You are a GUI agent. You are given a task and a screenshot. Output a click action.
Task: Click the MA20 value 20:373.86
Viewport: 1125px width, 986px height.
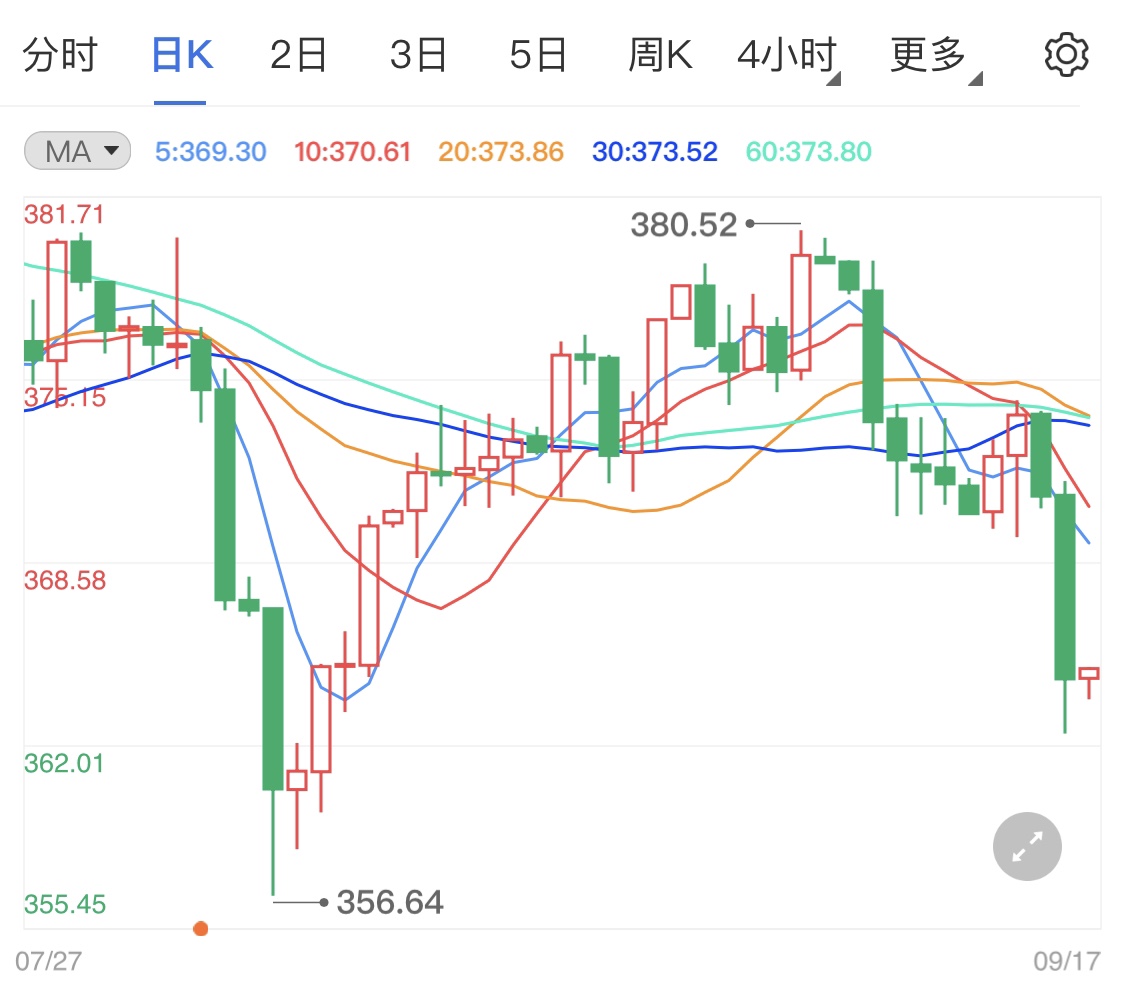(x=501, y=151)
